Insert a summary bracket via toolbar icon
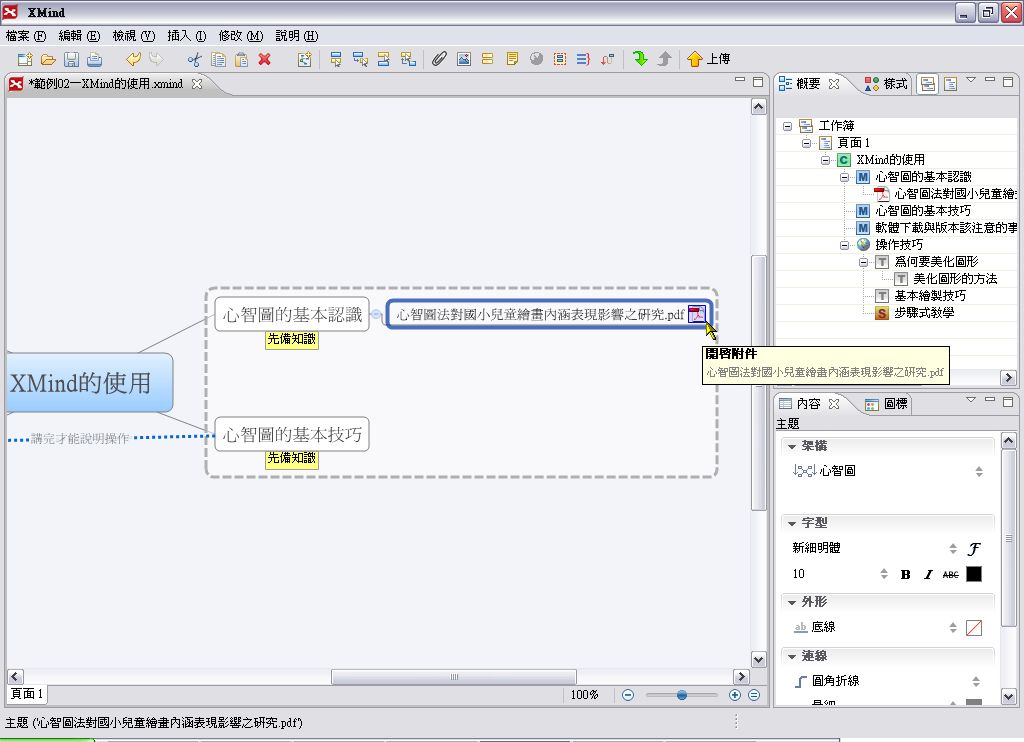1024x742 pixels. tap(583, 59)
